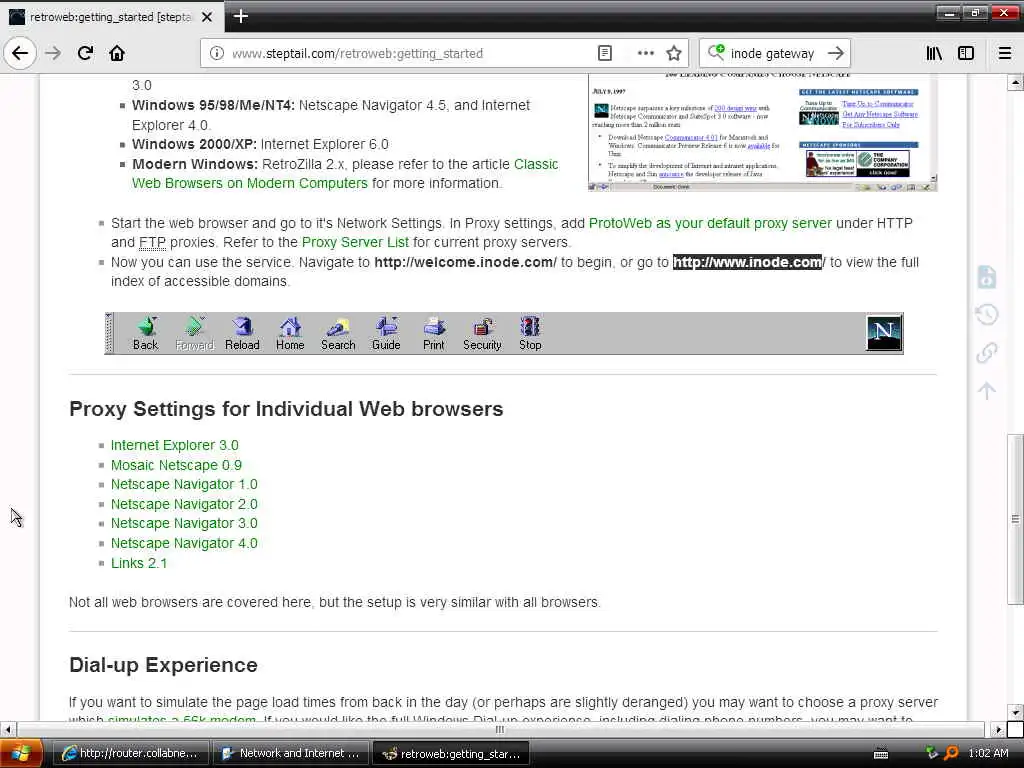Screen dimensions: 1024x768
Task: Open Mosaic Netscape 0.9 link
Action: pos(176,465)
